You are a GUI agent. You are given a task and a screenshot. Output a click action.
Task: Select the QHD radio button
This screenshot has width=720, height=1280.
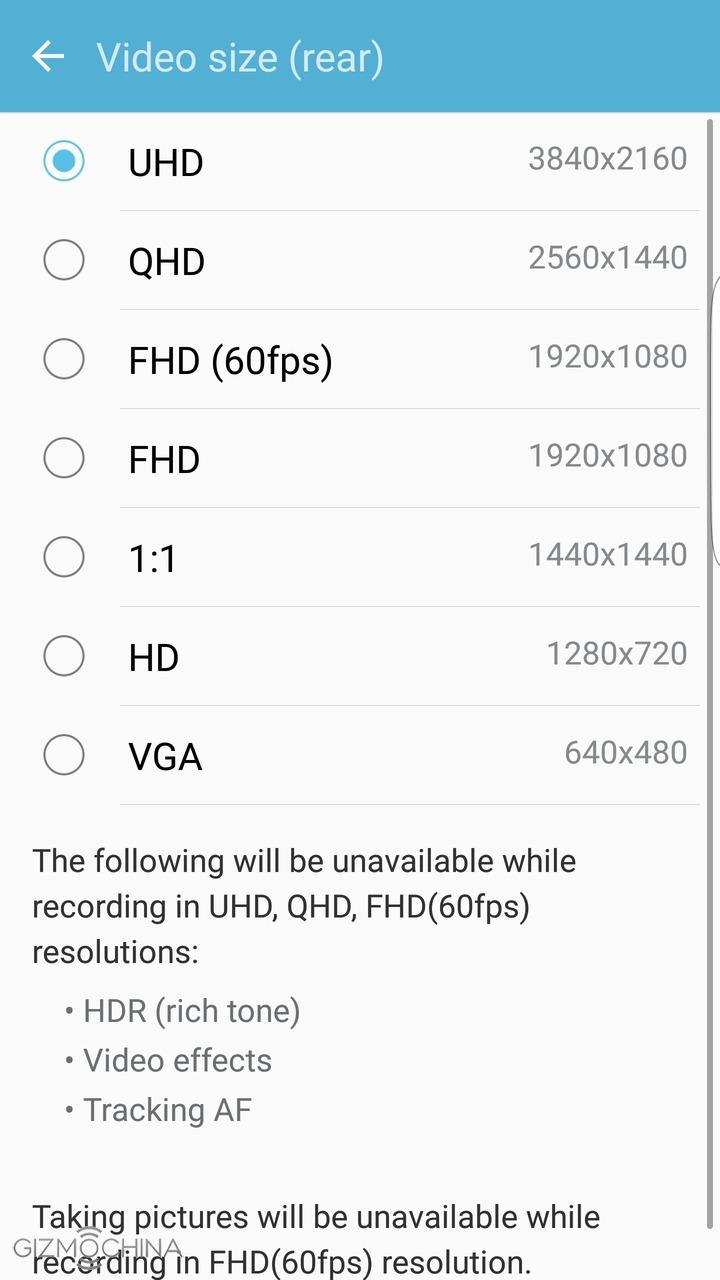point(64,260)
